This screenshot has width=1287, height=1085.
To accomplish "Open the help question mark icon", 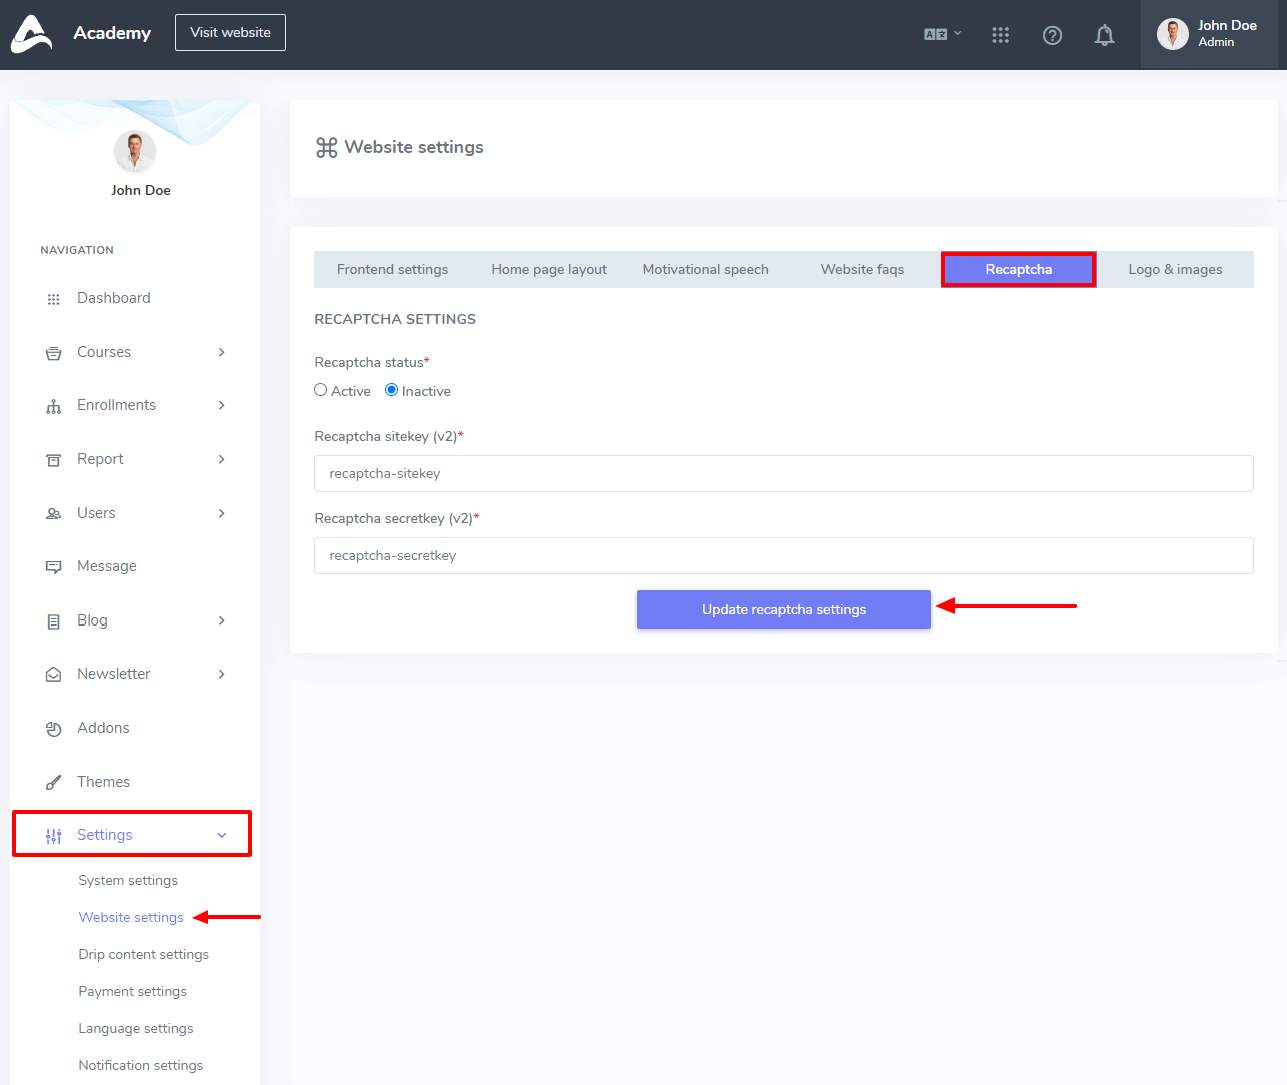I will click(x=1052, y=36).
